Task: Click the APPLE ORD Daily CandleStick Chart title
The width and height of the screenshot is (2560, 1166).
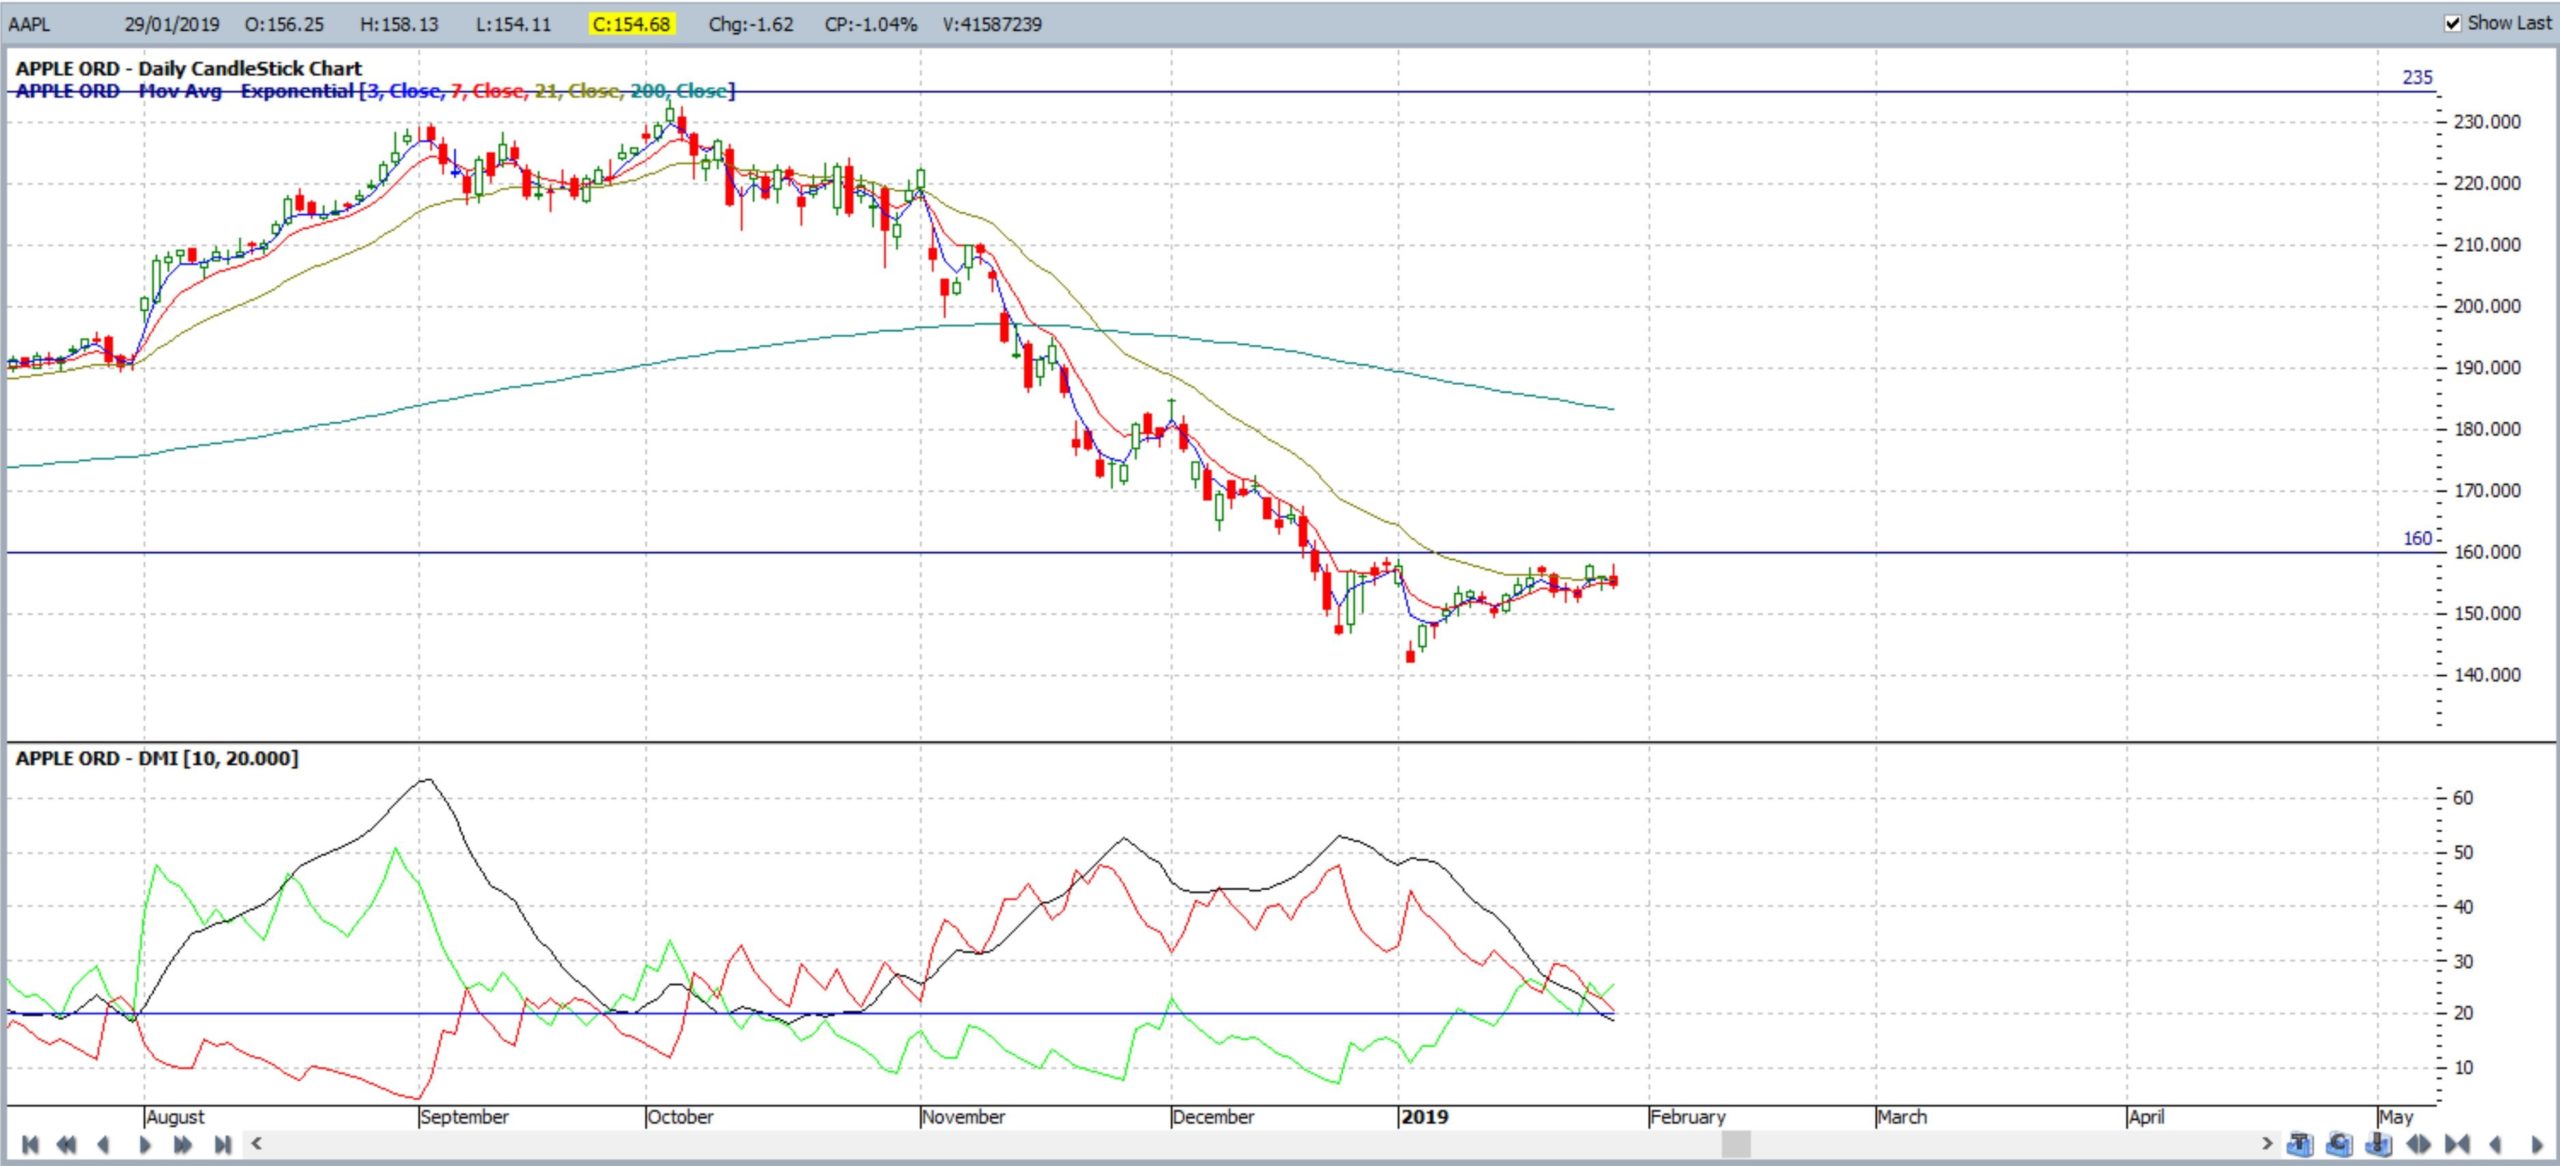Action: click(189, 68)
